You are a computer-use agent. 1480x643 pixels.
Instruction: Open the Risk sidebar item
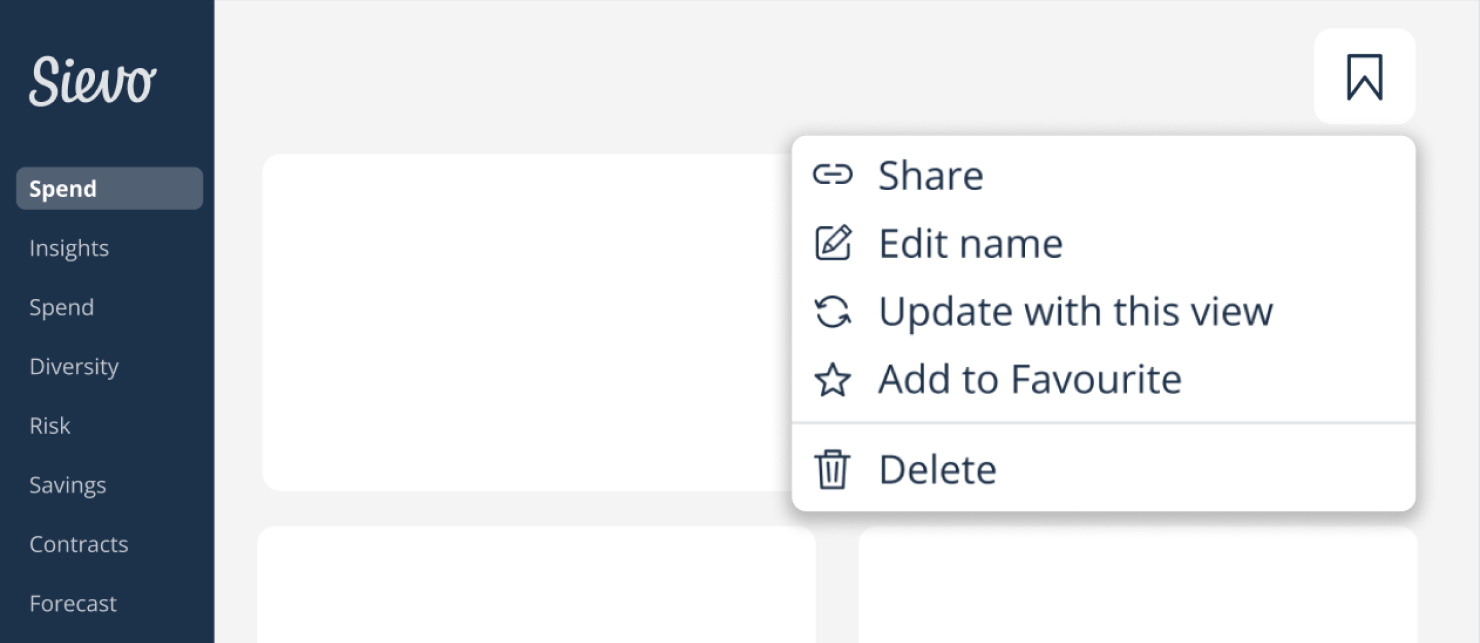[50, 426]
